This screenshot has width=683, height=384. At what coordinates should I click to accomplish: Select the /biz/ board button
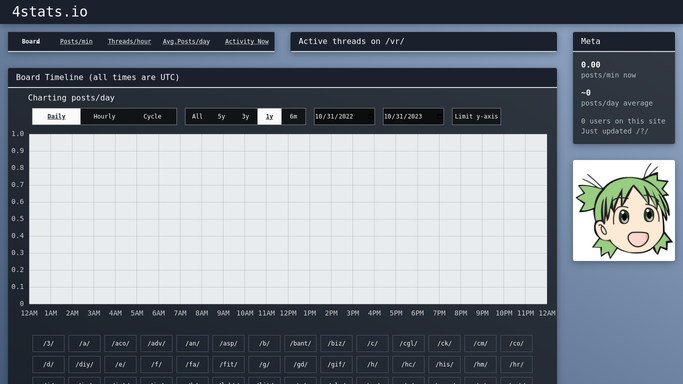tap(336, 343)
